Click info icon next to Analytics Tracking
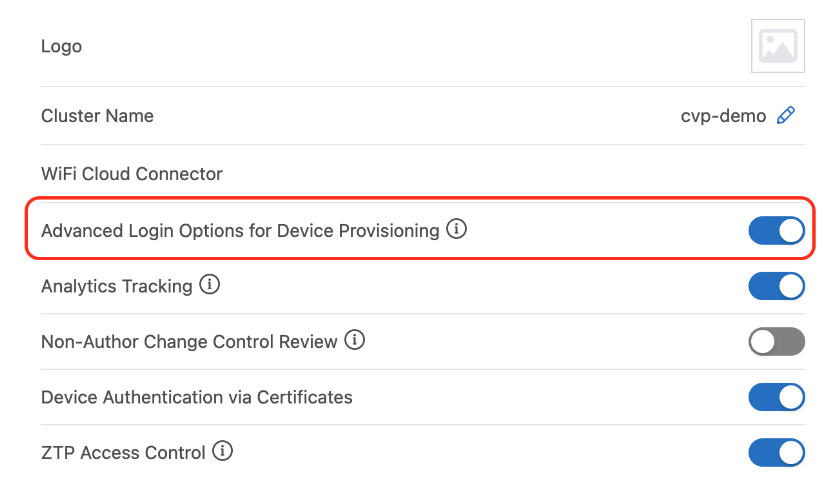The image size is (839, 500). (209, 285)
